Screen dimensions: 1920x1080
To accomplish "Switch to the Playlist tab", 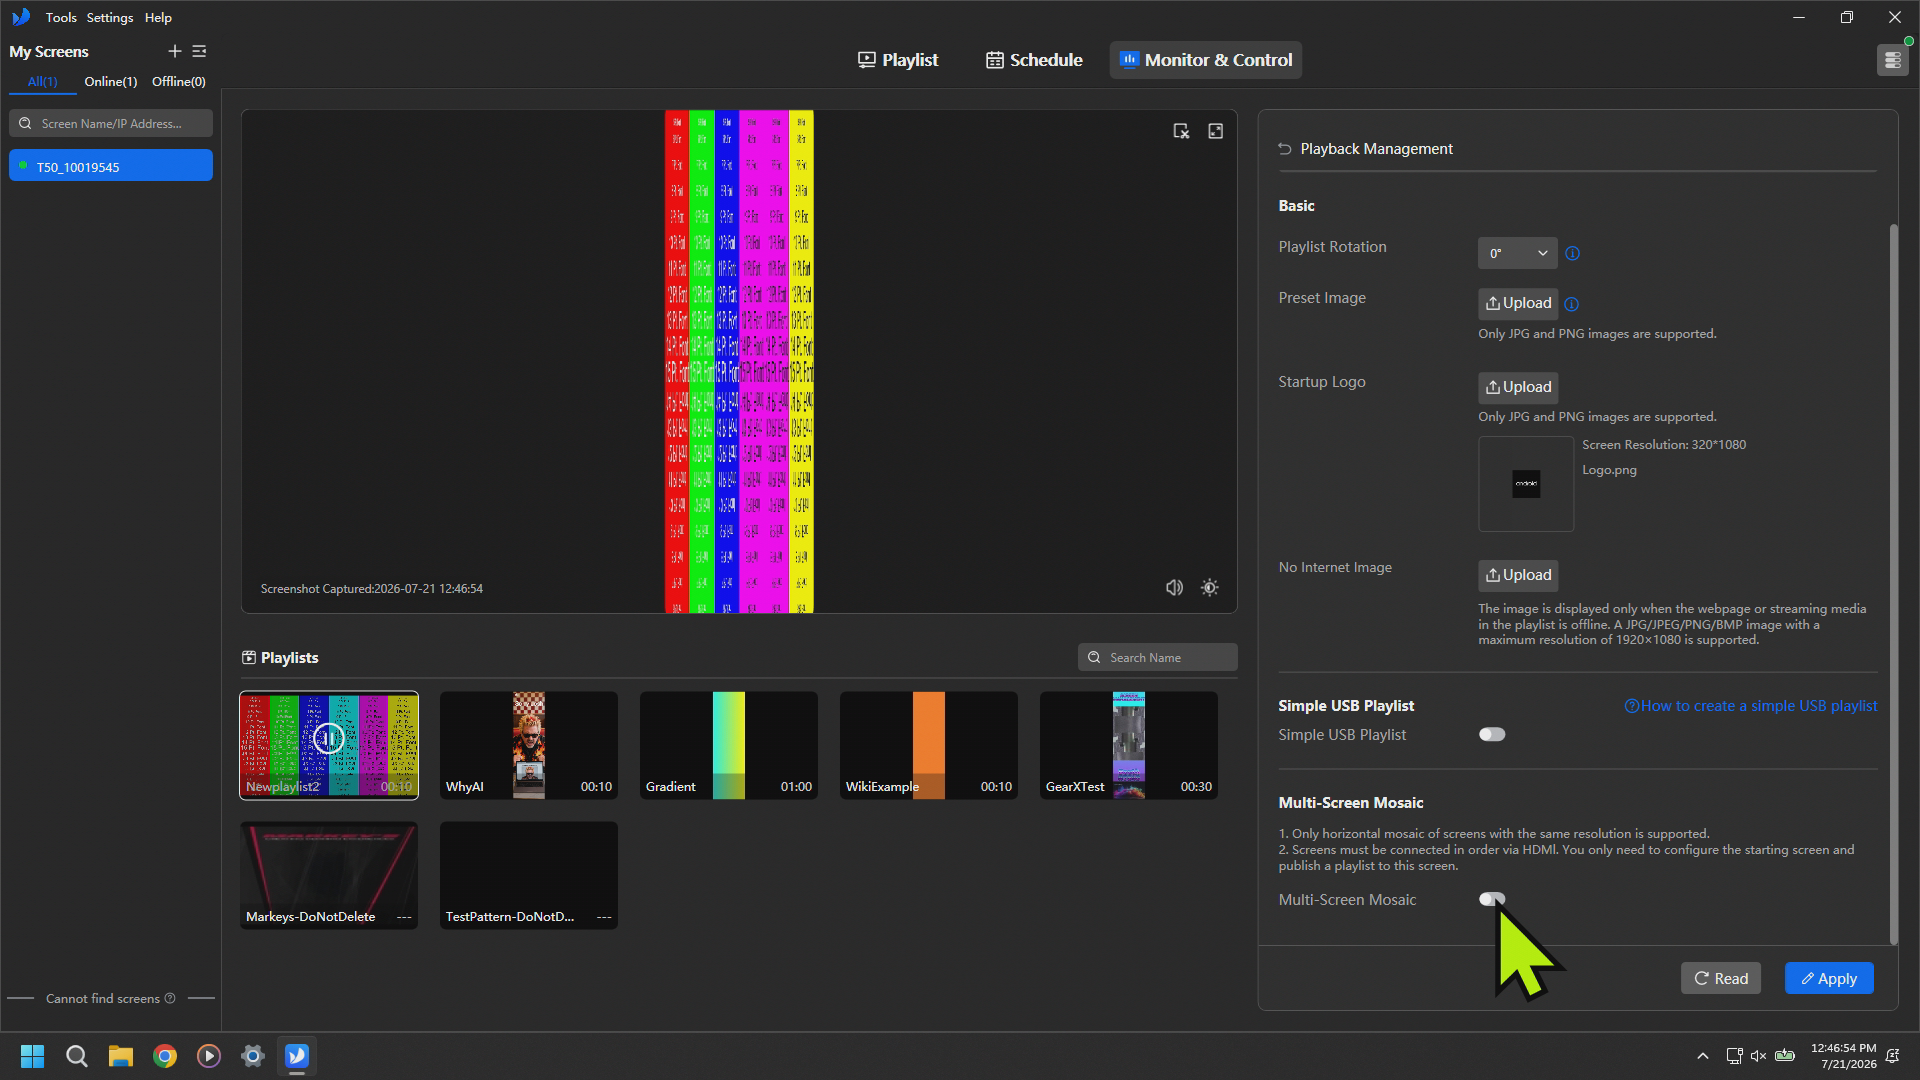I will [x=898, y=60].
